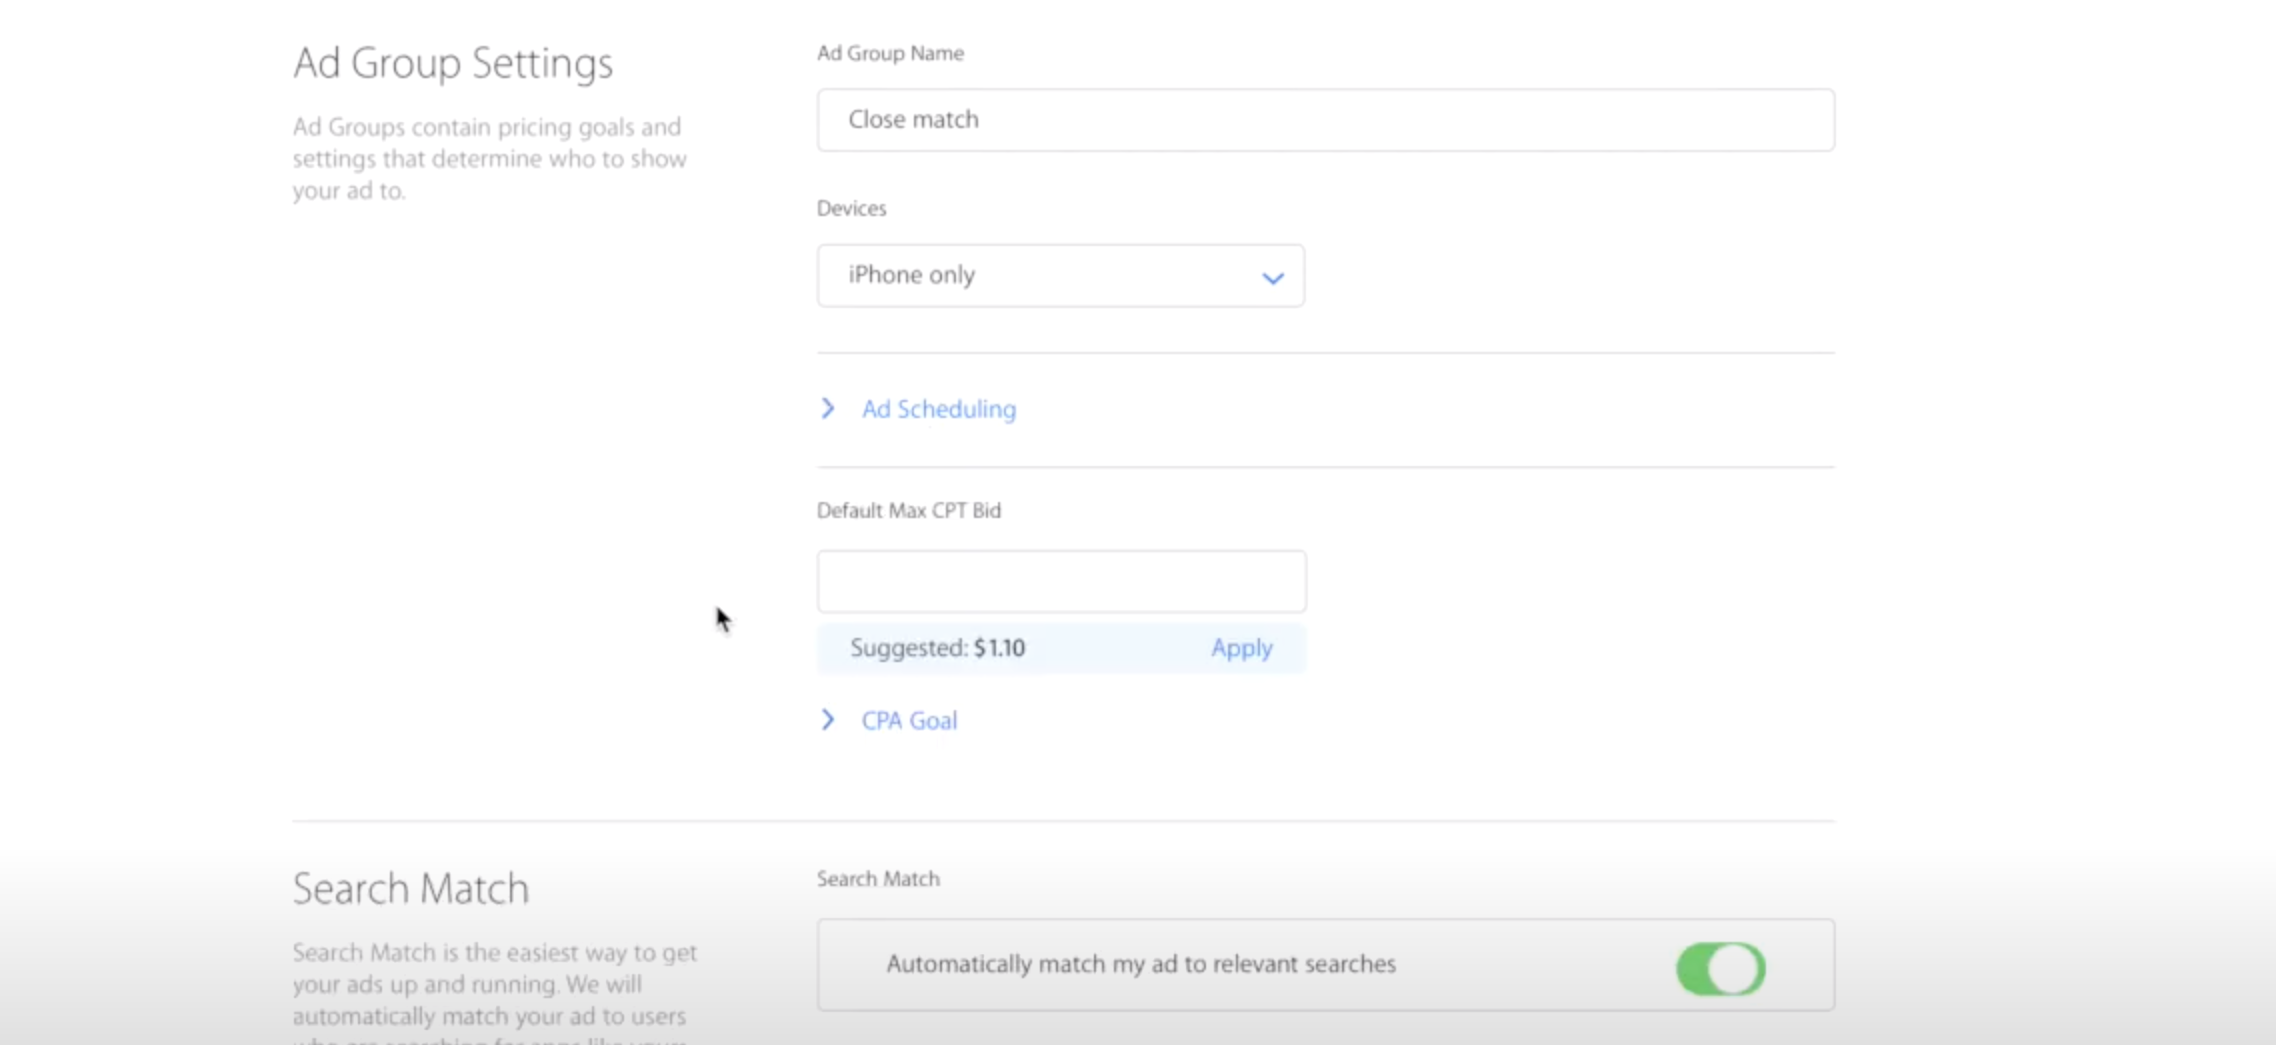Click the Apply link in the suggested bid banner
This screenshot has width=2276, height=1045.
point(1241,648)
